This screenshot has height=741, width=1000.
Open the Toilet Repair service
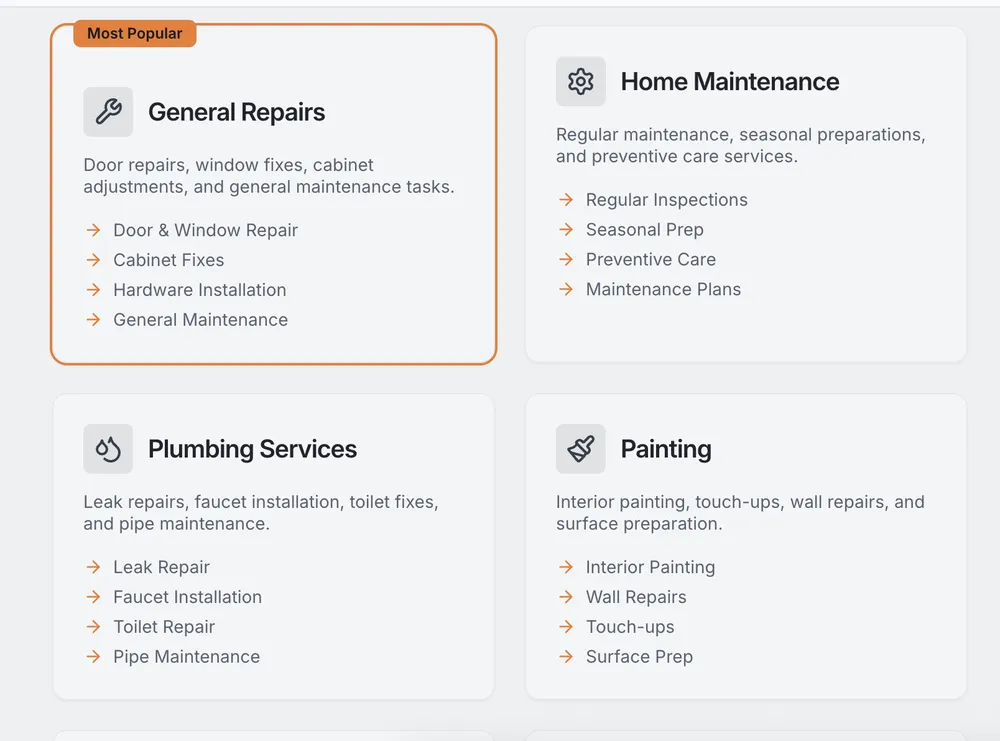coord(164,627)
